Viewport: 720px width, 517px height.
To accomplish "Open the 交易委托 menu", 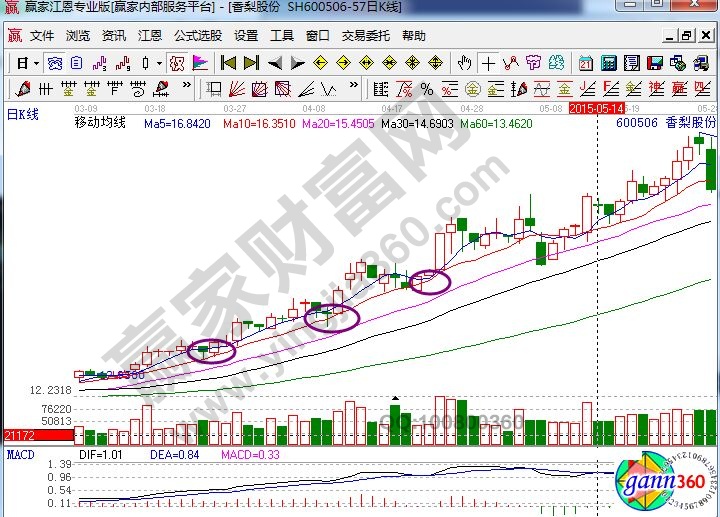I will pos(366,35).
